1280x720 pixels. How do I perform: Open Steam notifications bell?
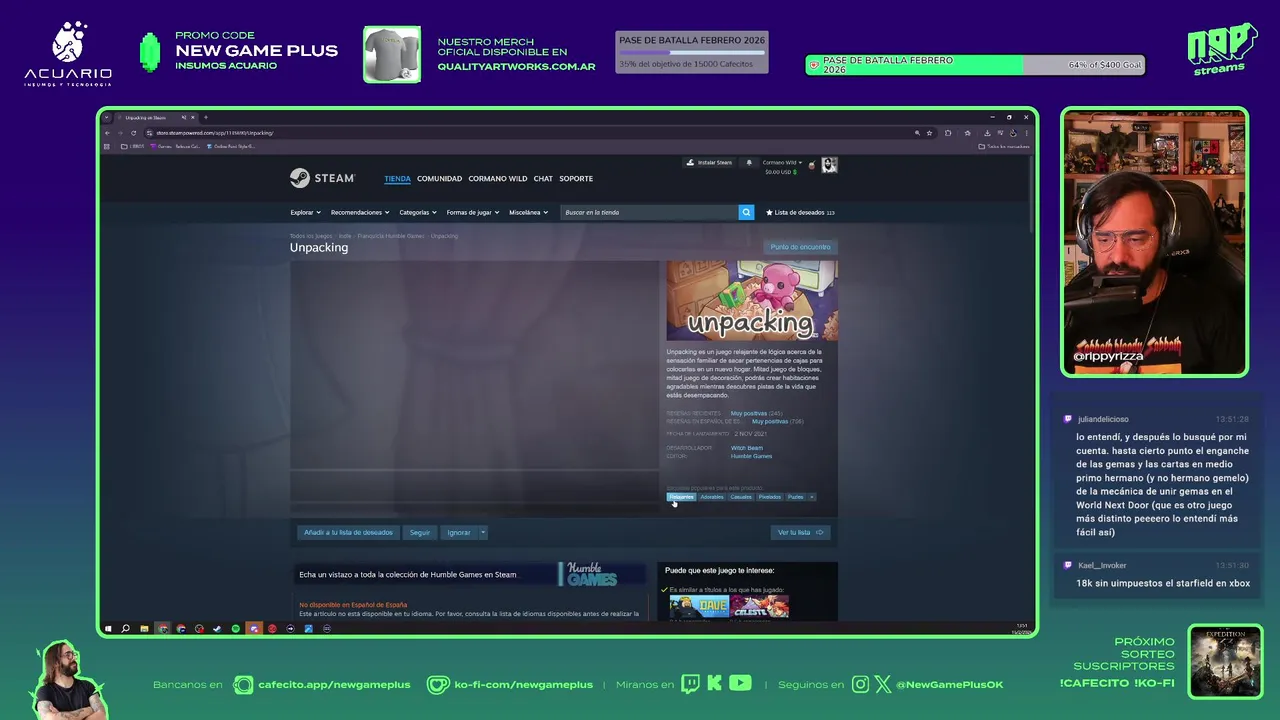click(x=749, y=162)
